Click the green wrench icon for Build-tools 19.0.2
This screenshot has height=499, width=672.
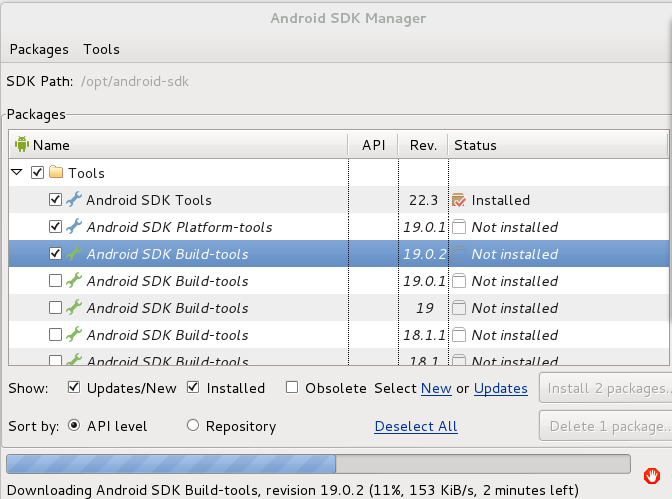[x=74, y=253]
